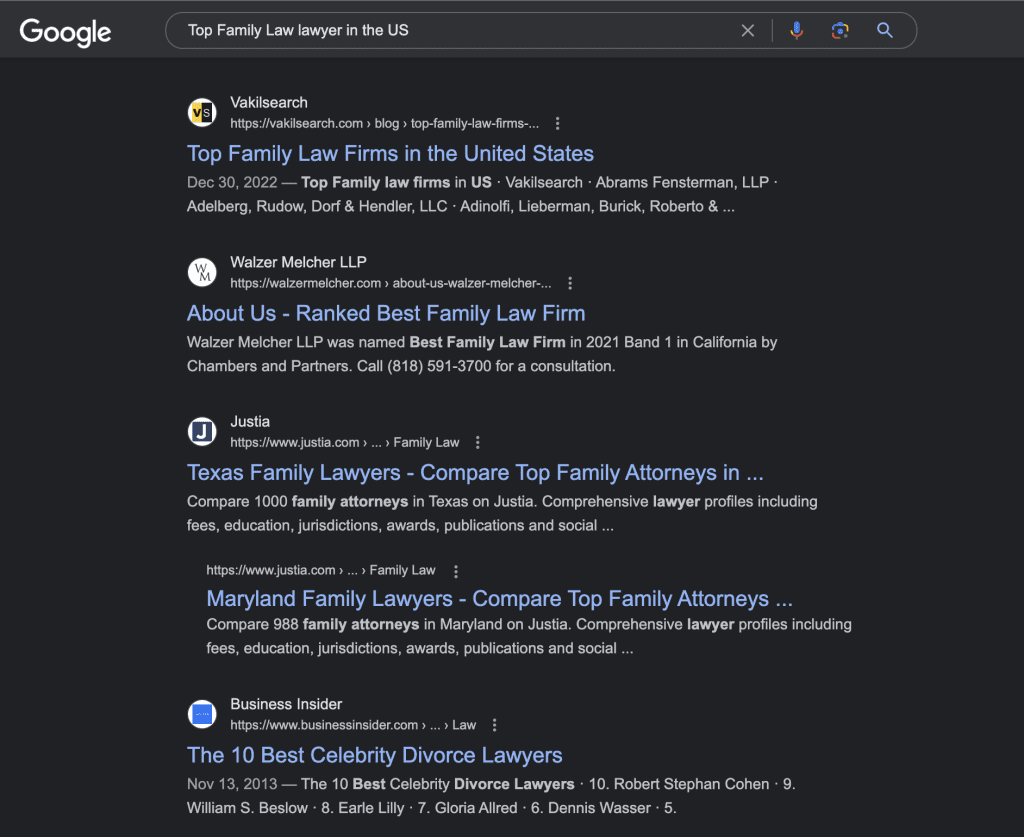Open more options for Business Insider result
This screenshot has width=1024, height=837.
pos(494,725)
